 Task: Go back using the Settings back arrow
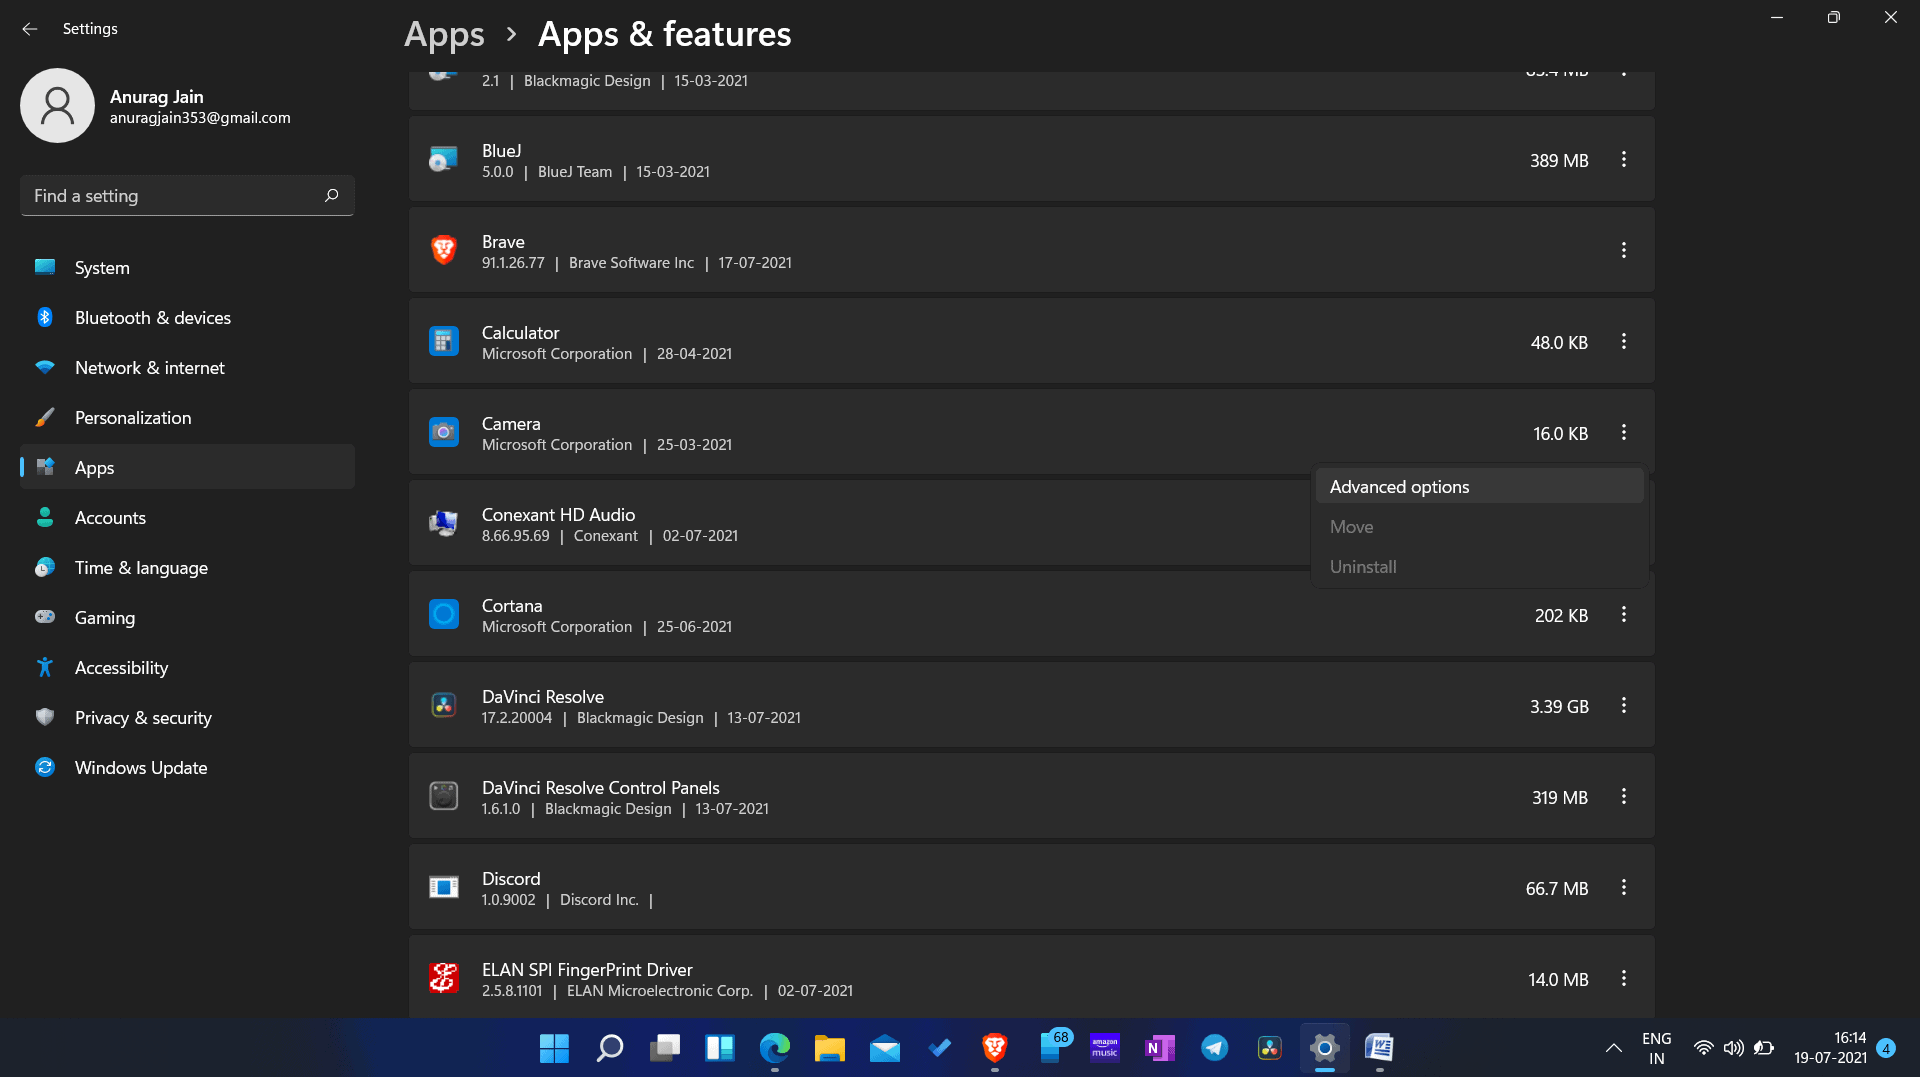pos(30,29)
